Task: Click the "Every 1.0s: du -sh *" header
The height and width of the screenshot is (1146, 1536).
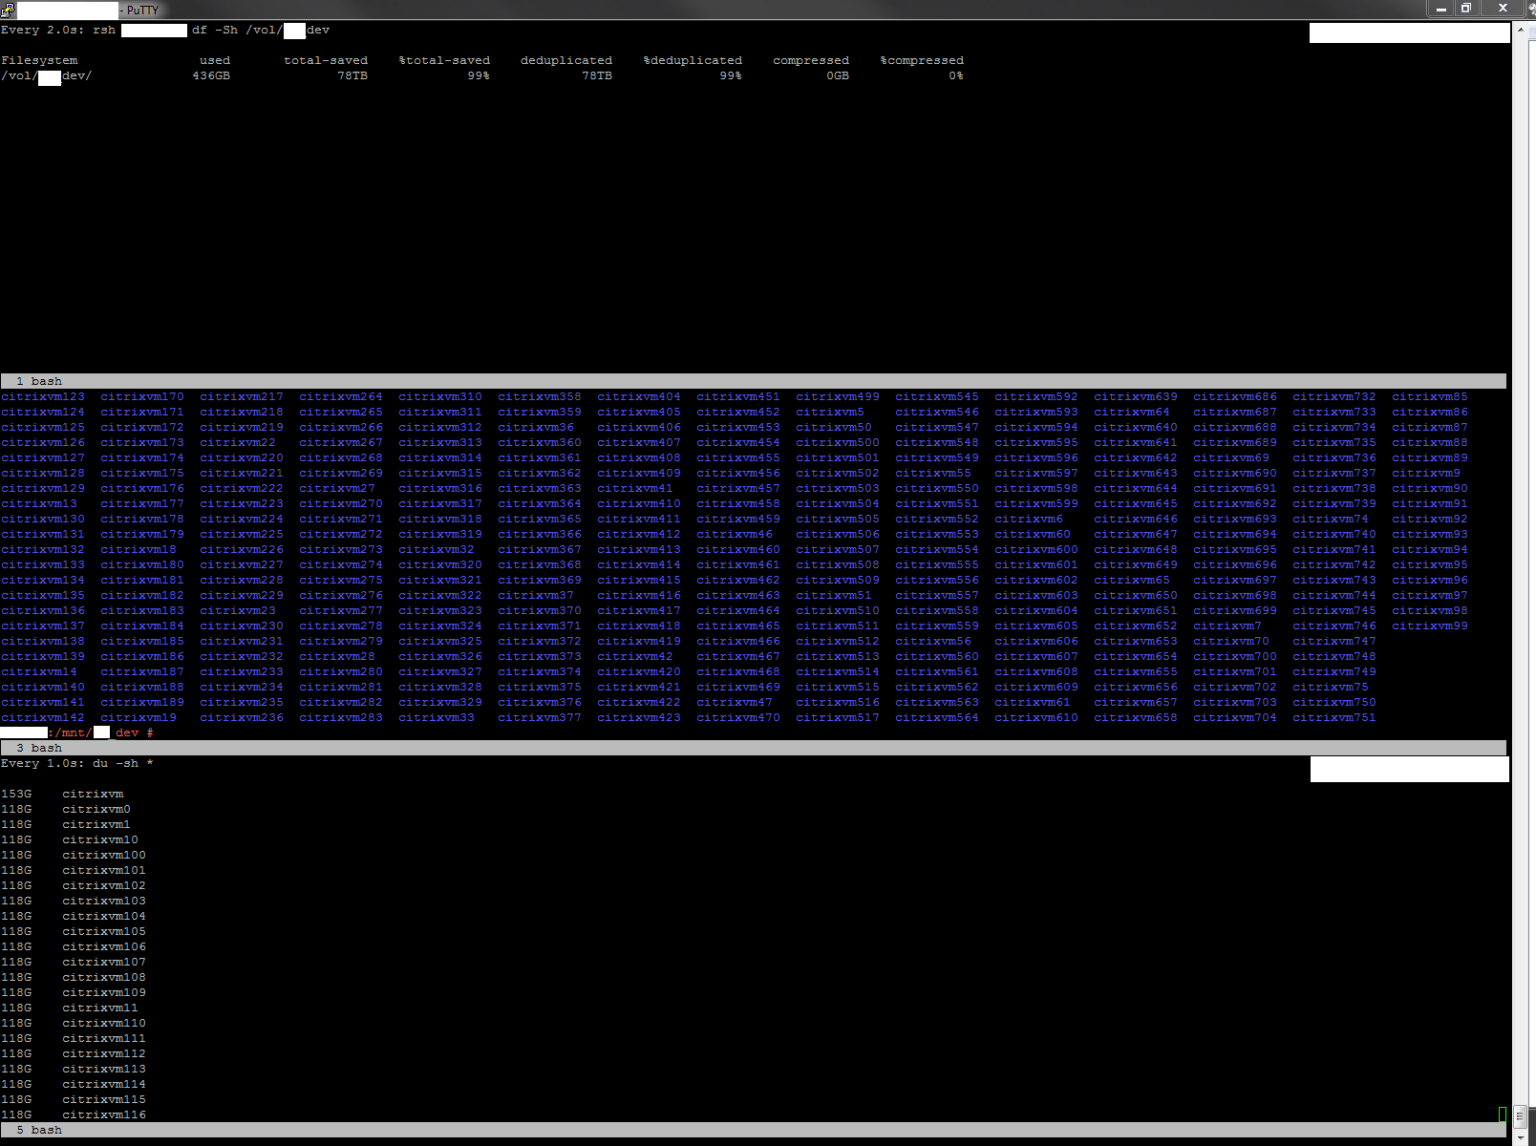Action: click(76, 763)
